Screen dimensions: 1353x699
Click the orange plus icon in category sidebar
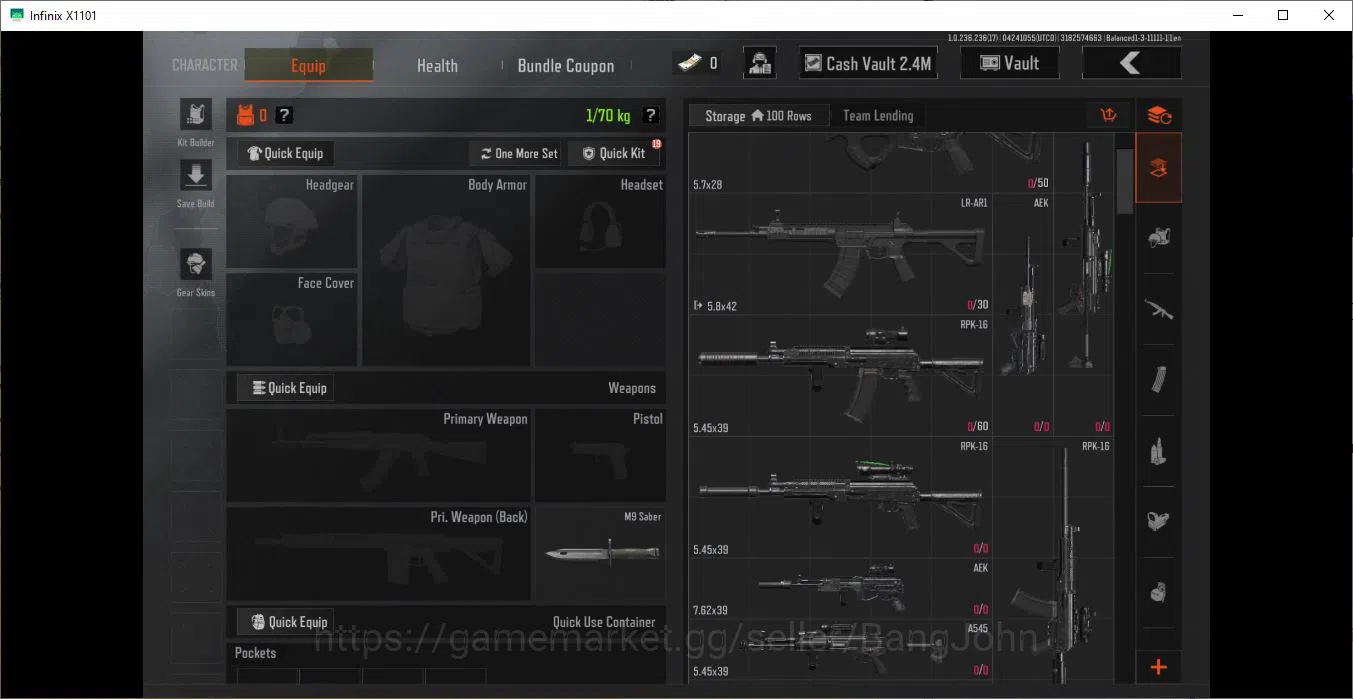click(x=1159, y=667)
